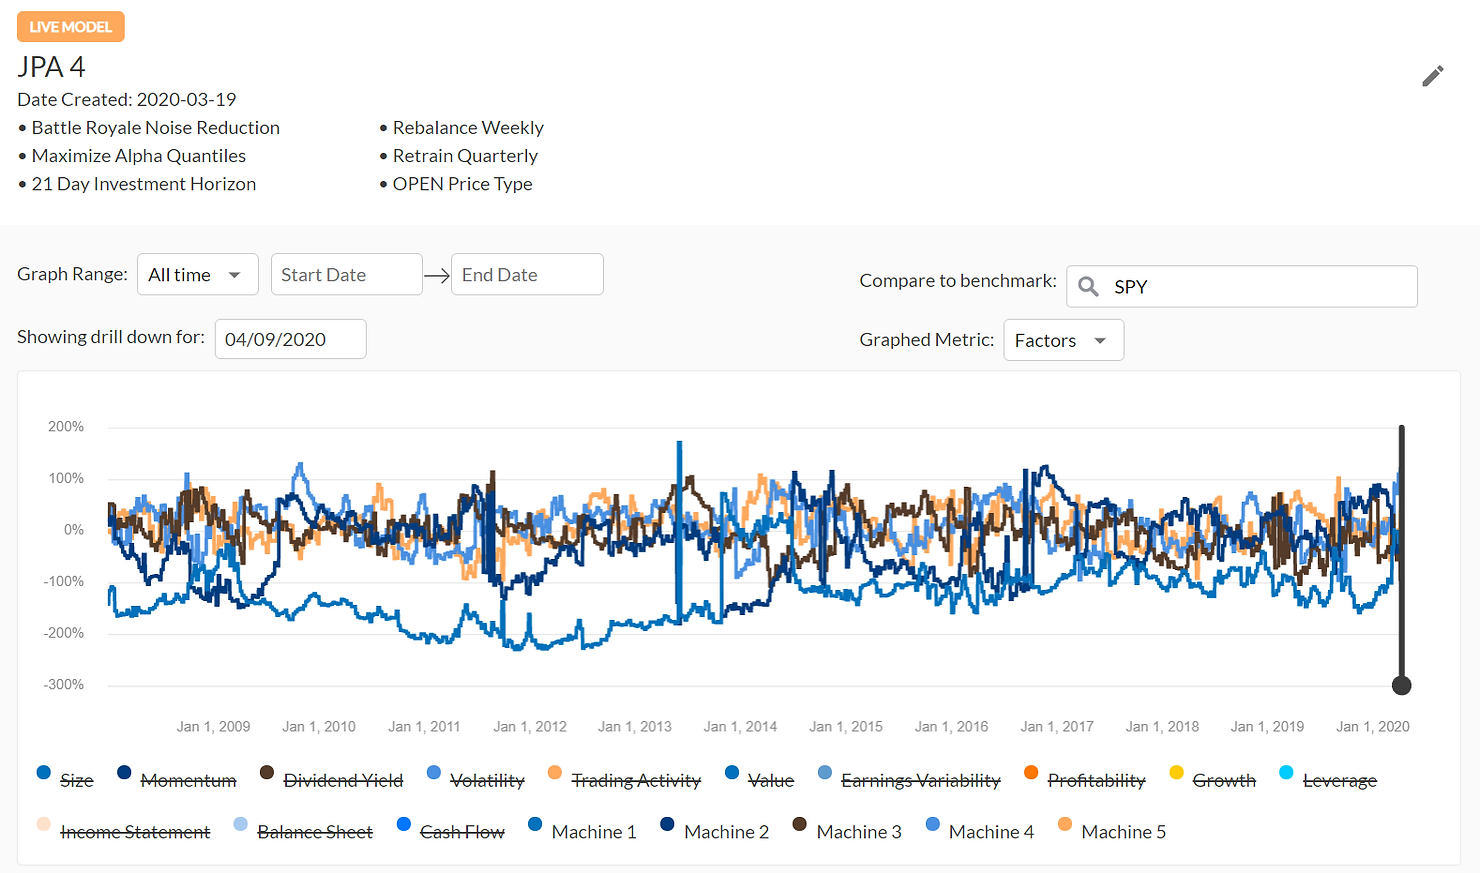Click the Jan 1, 2009 axis label

pos(213,727)
